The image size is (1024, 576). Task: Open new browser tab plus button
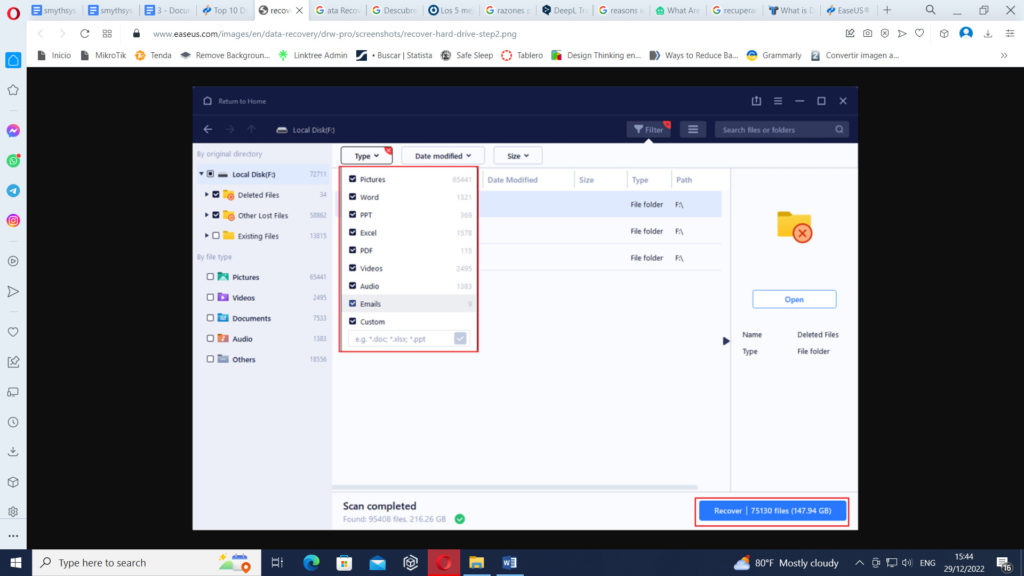(x=887, y=10)
